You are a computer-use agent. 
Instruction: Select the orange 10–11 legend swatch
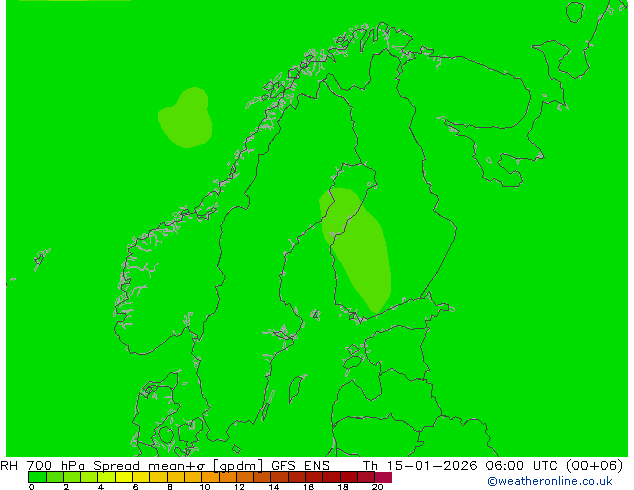click(210, 477)
